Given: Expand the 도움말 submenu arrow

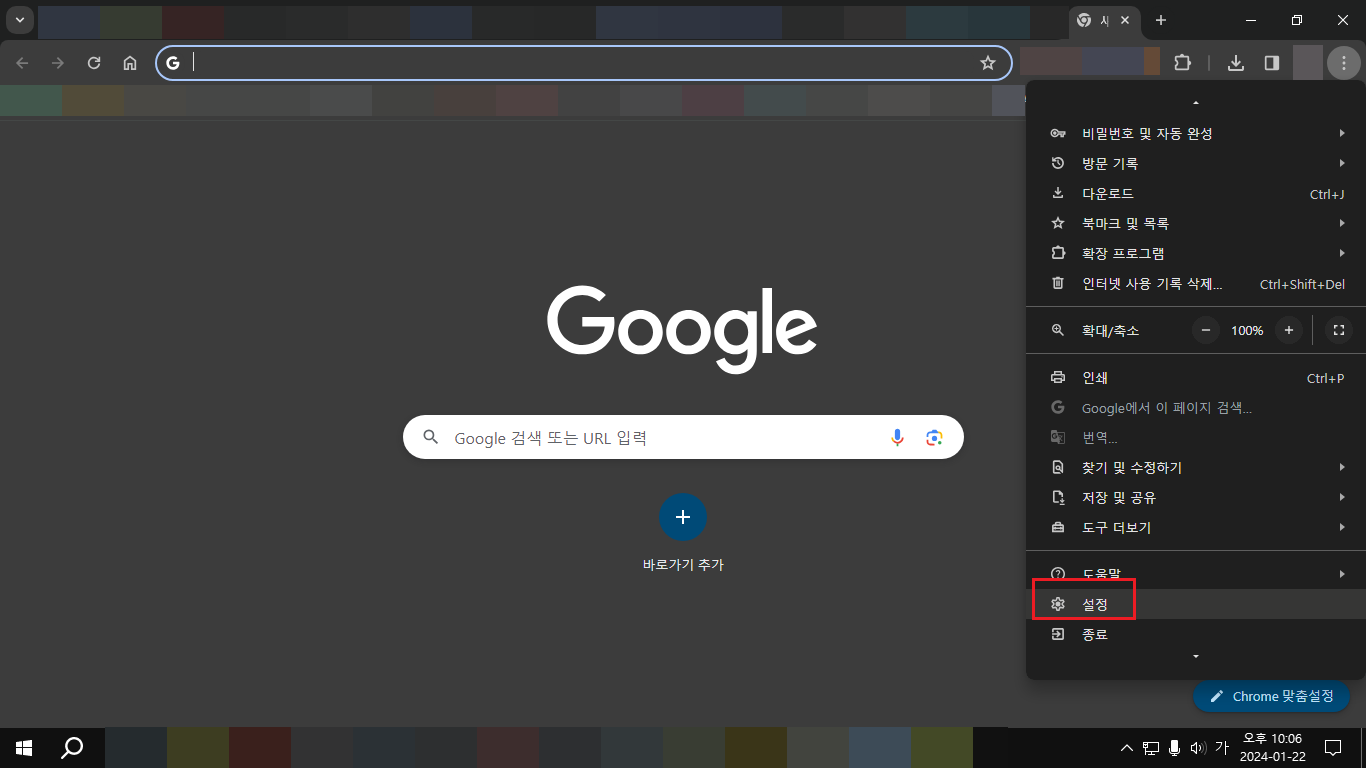Looking at the screenshot, I should 1341,574.
